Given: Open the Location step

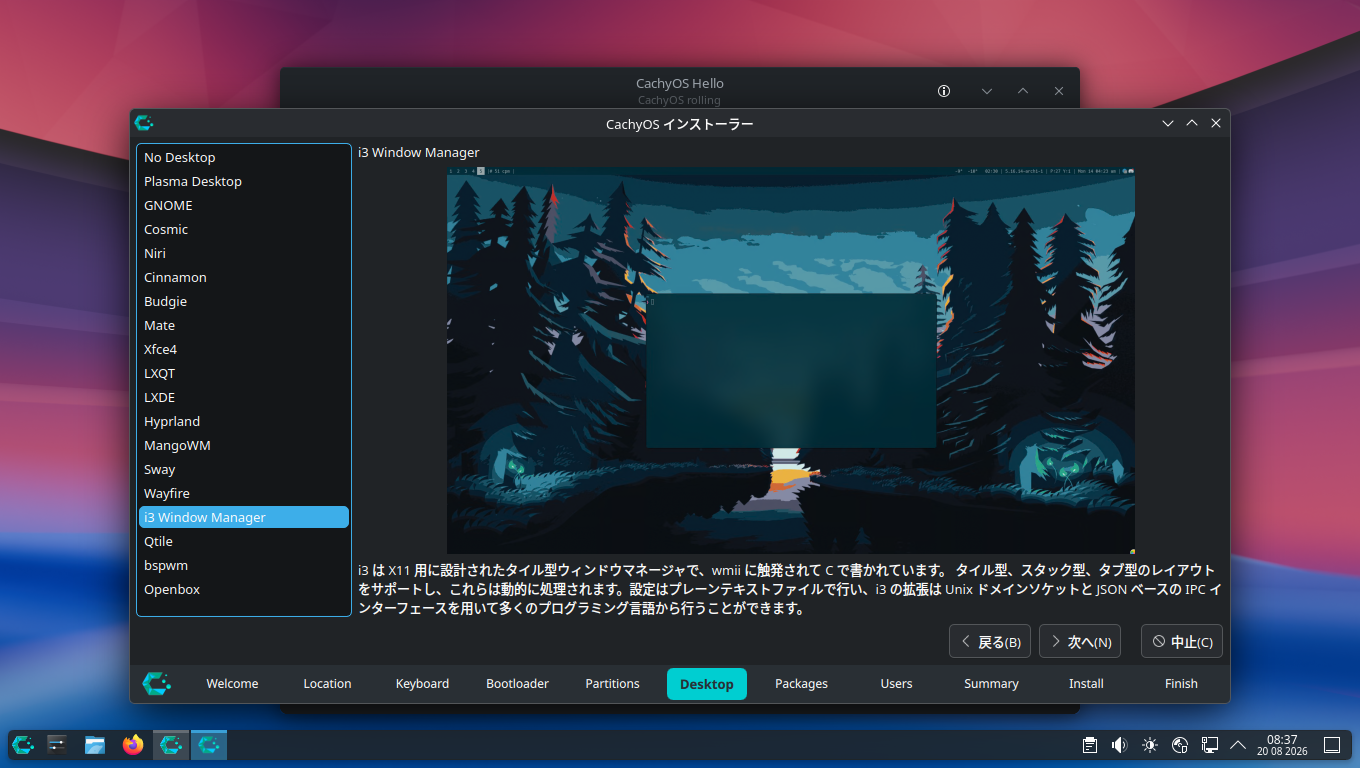Looking at the screenshot, I should pos(327,684).
